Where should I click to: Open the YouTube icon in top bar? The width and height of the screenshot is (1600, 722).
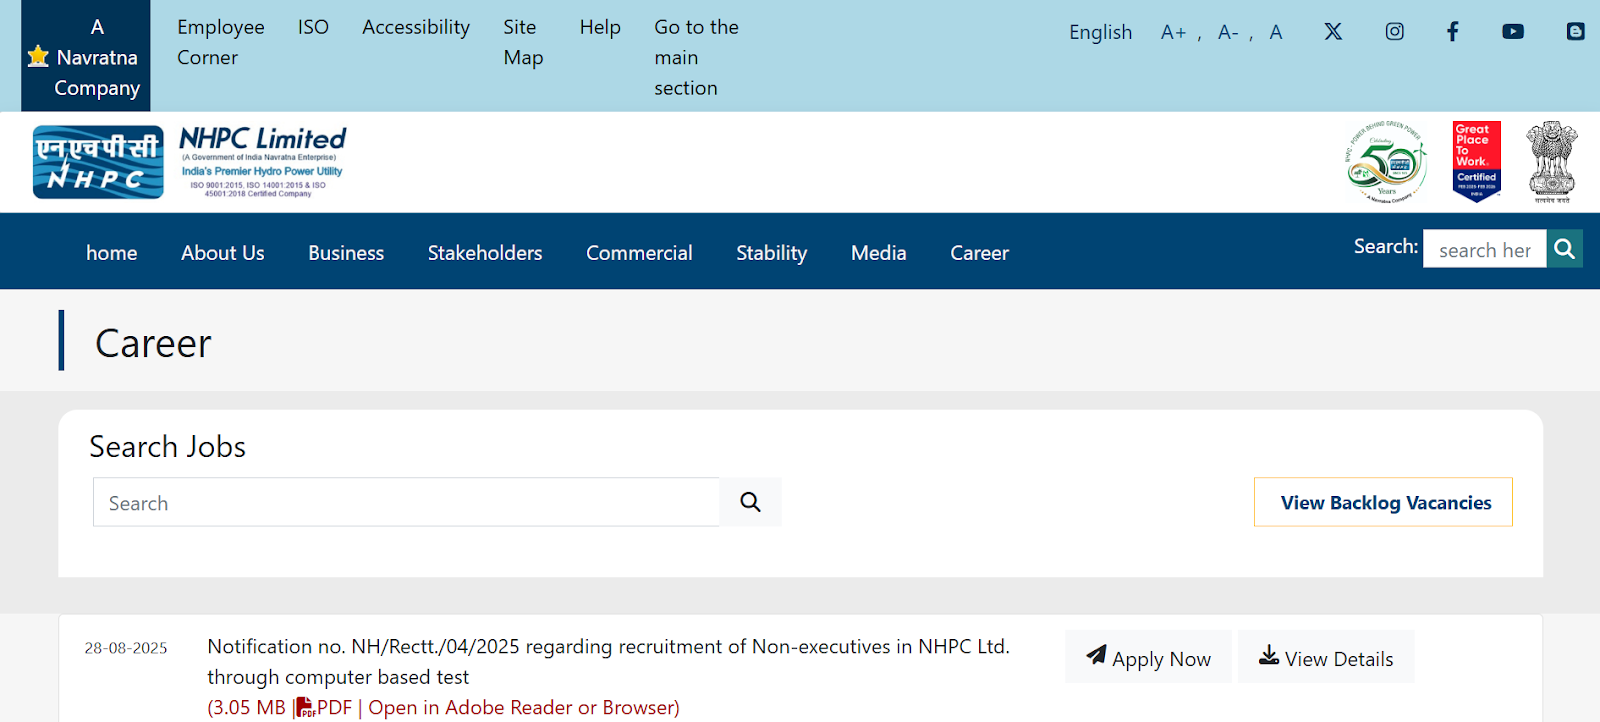[x=1513, y=32]
